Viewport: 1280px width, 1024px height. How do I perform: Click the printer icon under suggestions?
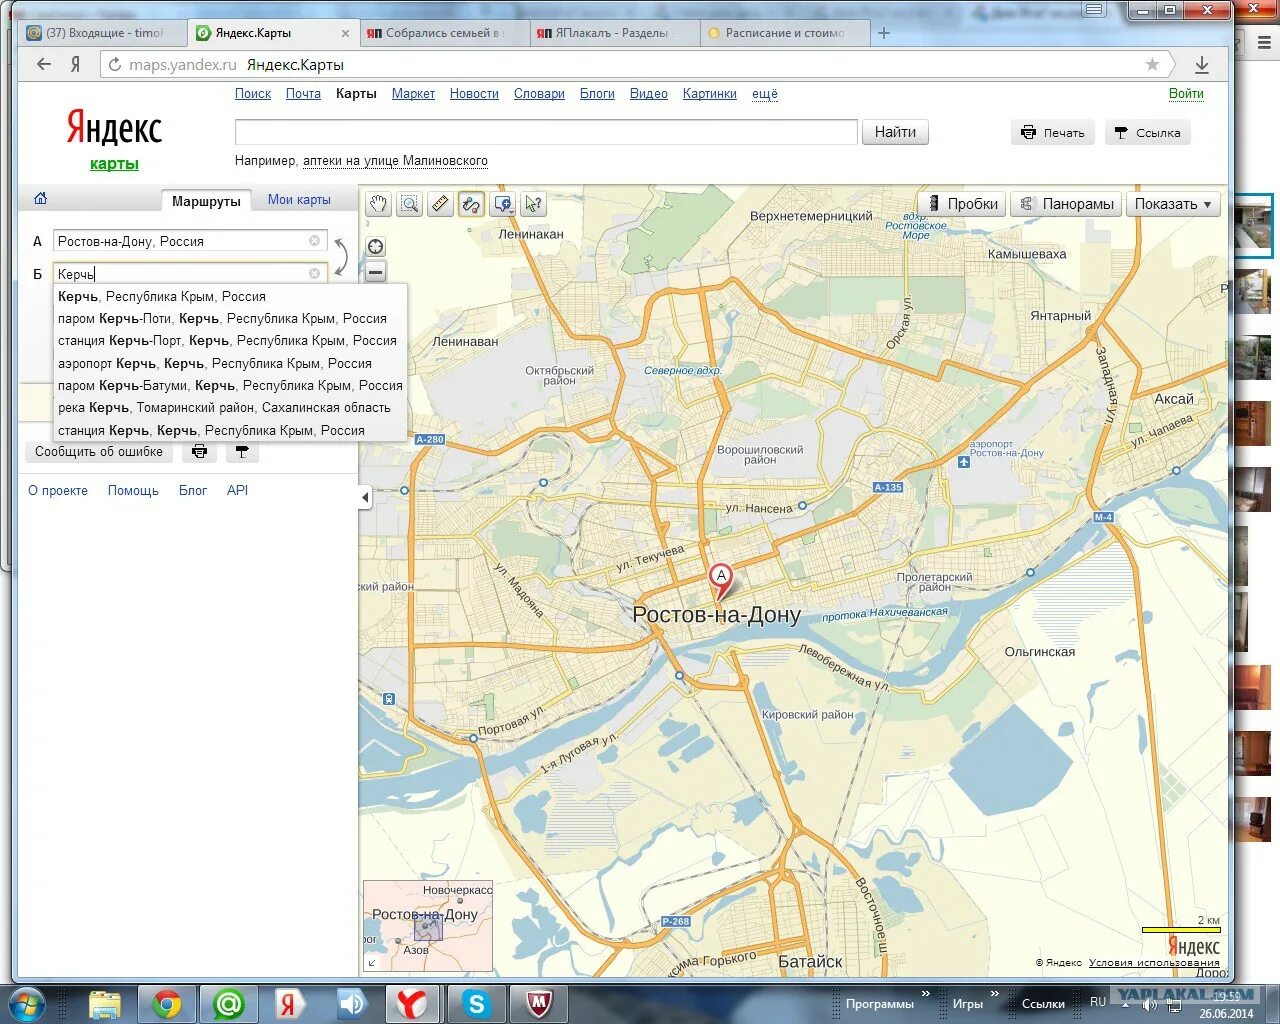tap(200, 451)
